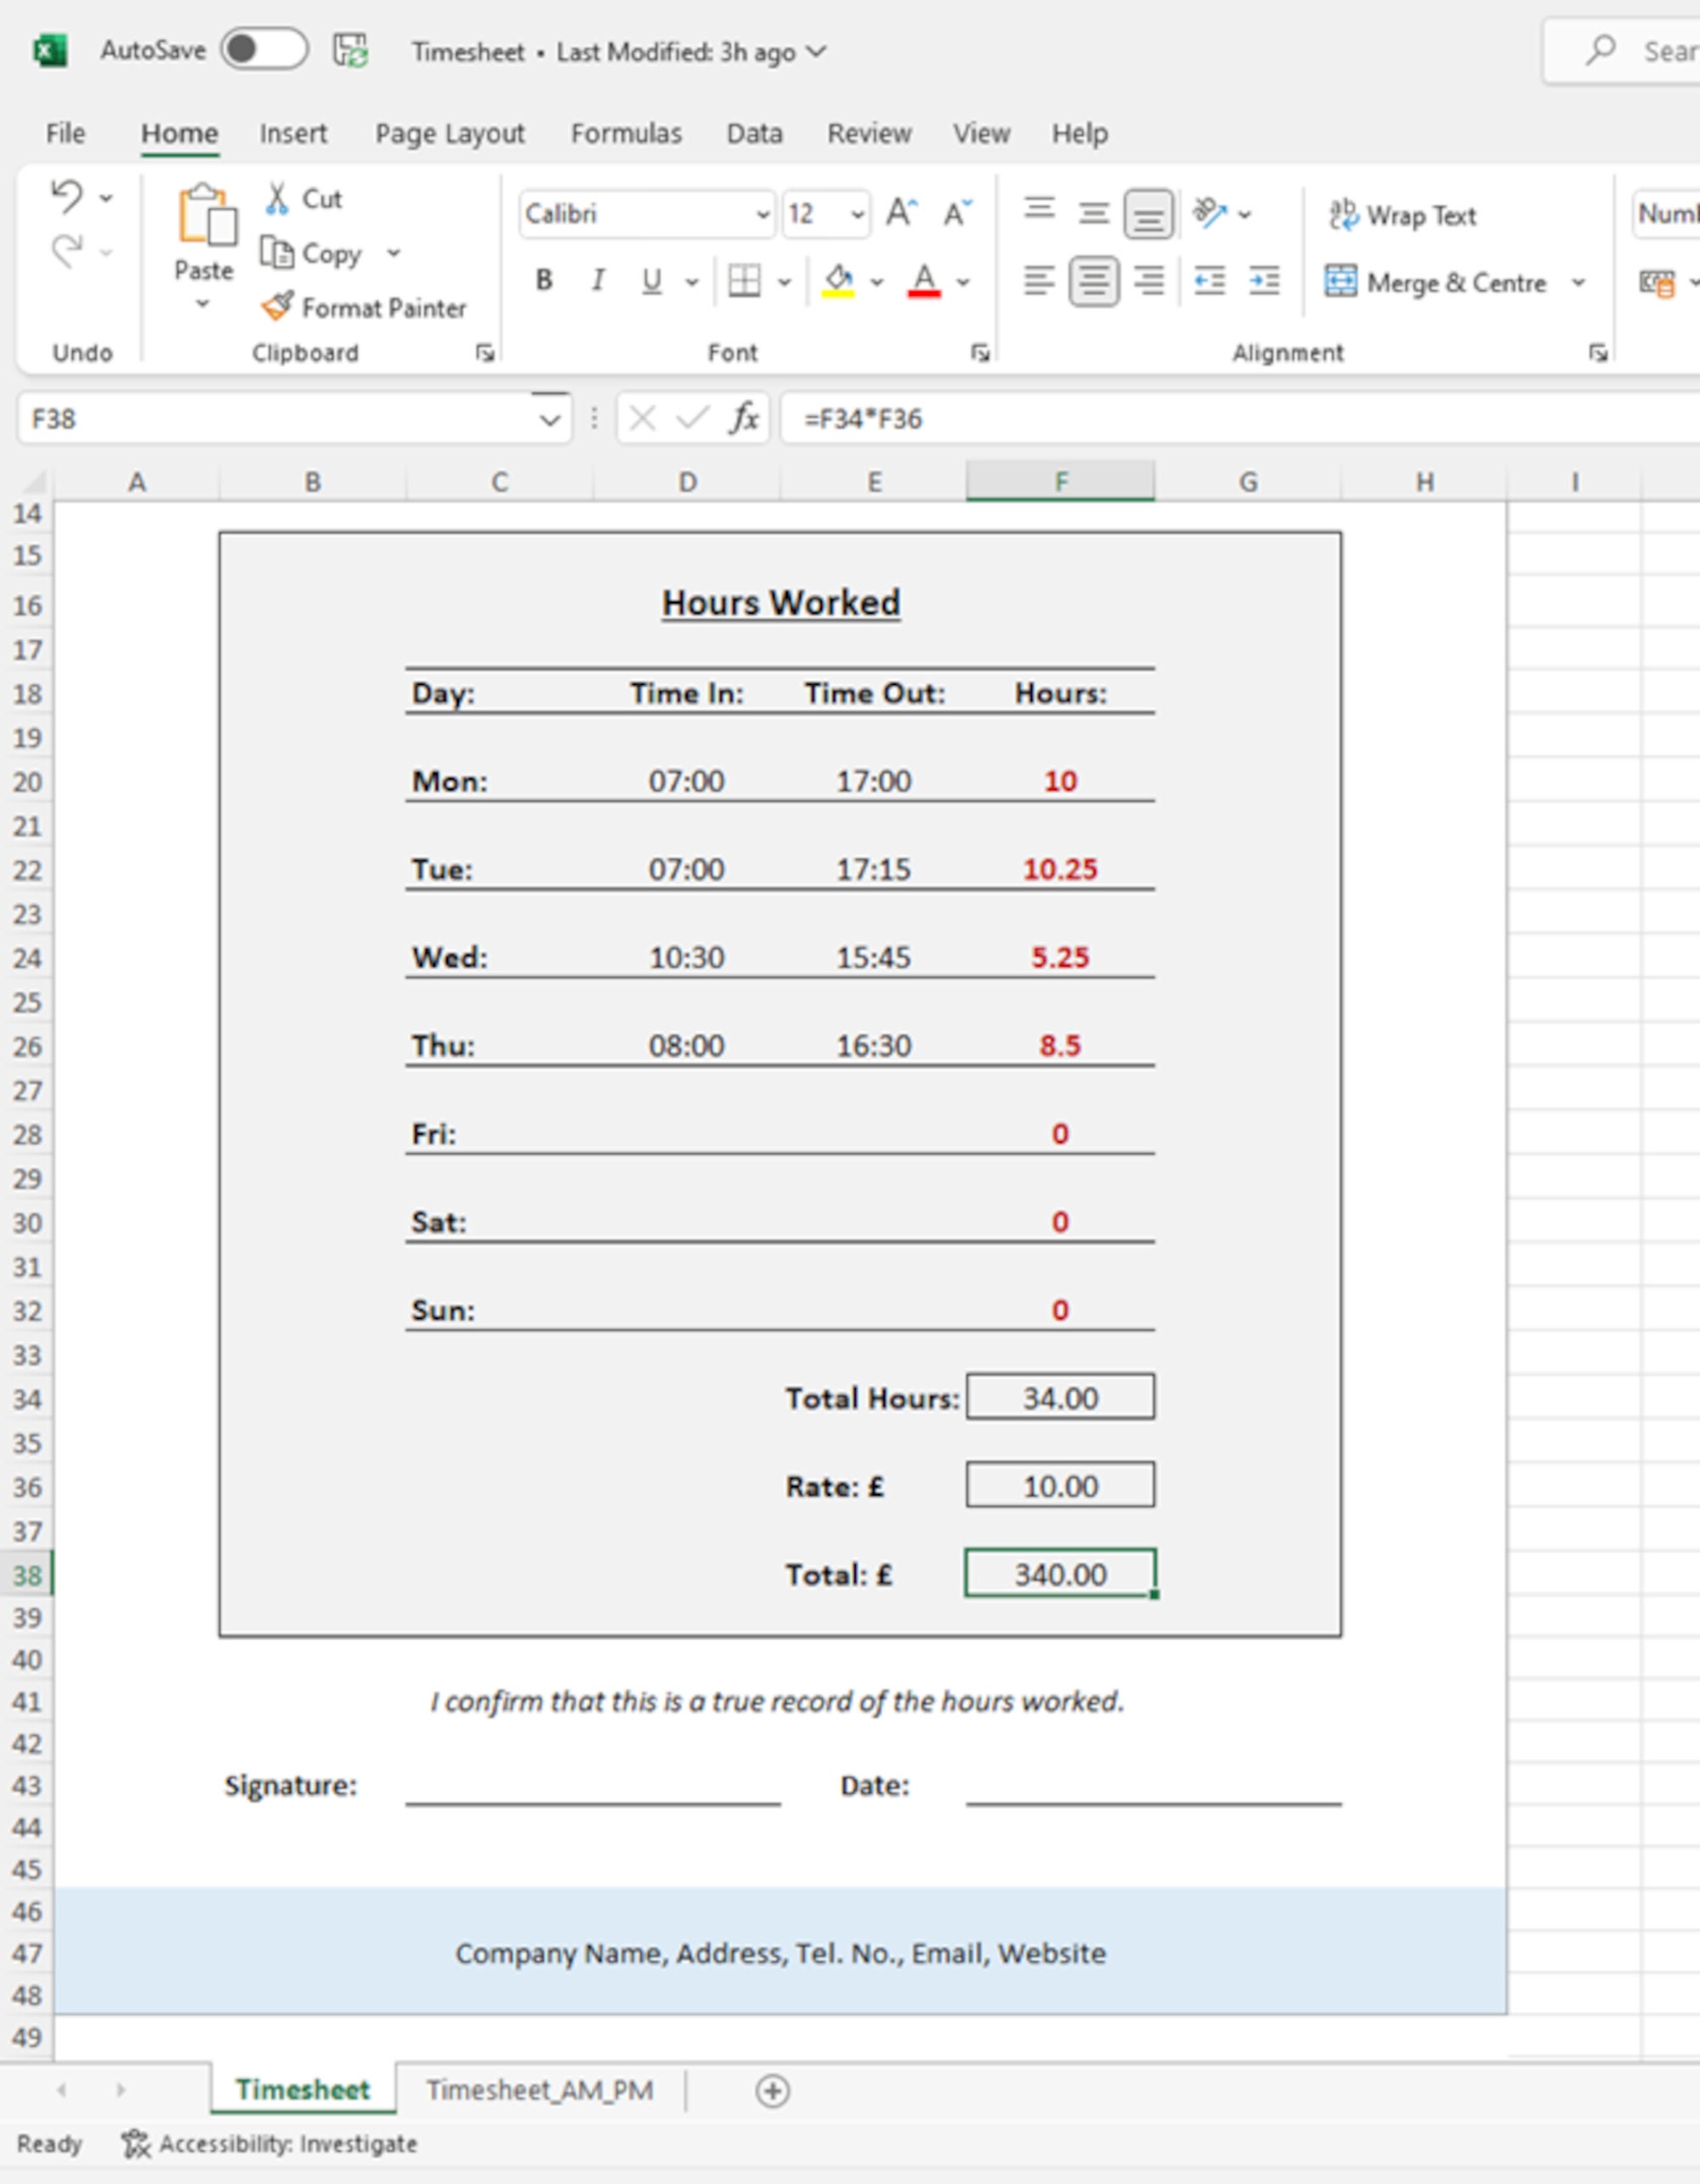
Task: Expand the Undo history dropdown
Action: [x=106, y=198]
